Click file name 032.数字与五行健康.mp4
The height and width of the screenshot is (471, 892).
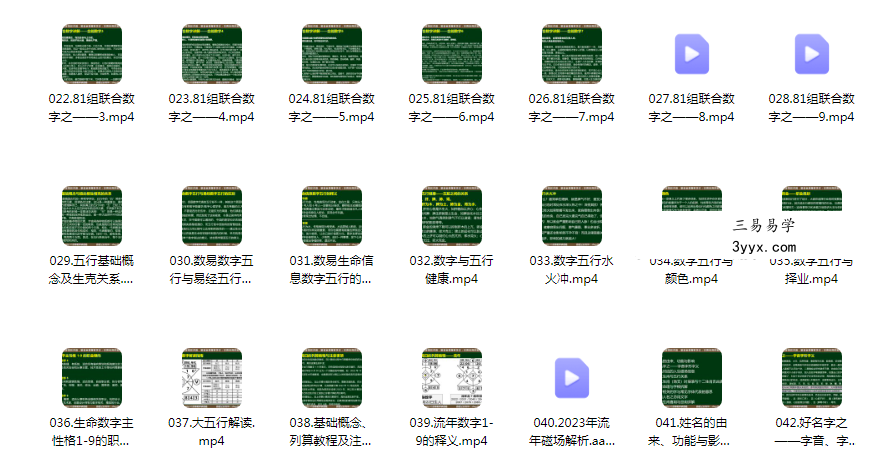pos(452,270)
